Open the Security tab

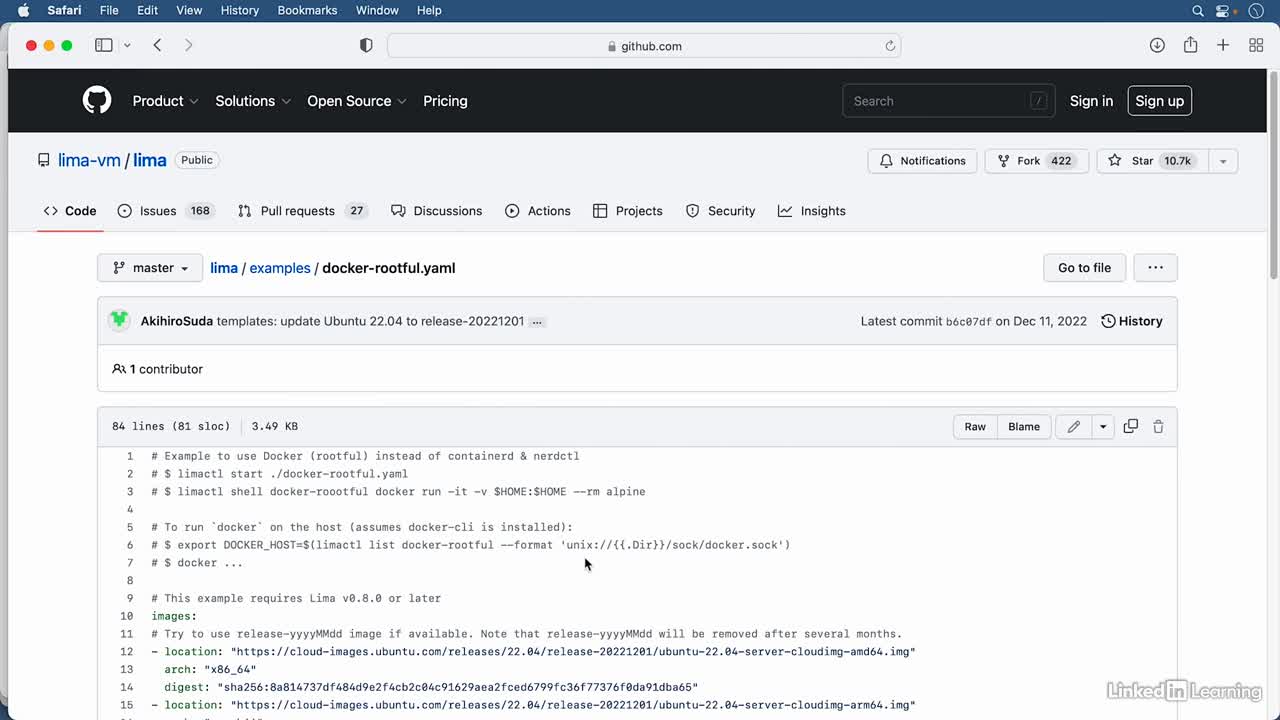click(721, 211)
